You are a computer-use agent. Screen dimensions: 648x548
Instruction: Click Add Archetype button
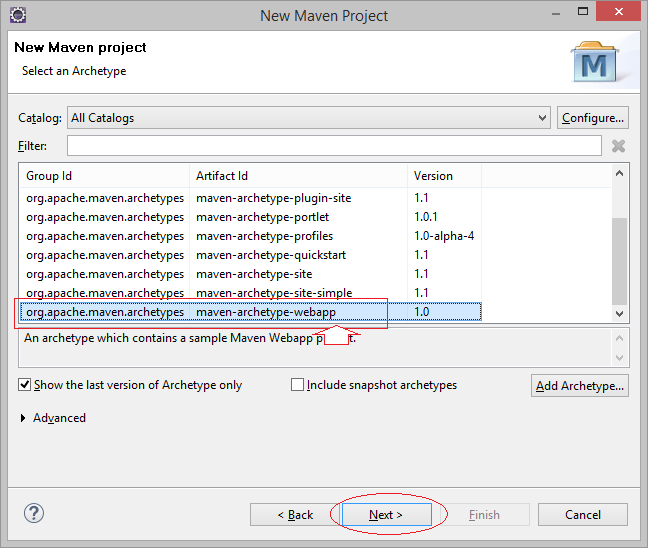pyautogui.click(x=580, y=386)
